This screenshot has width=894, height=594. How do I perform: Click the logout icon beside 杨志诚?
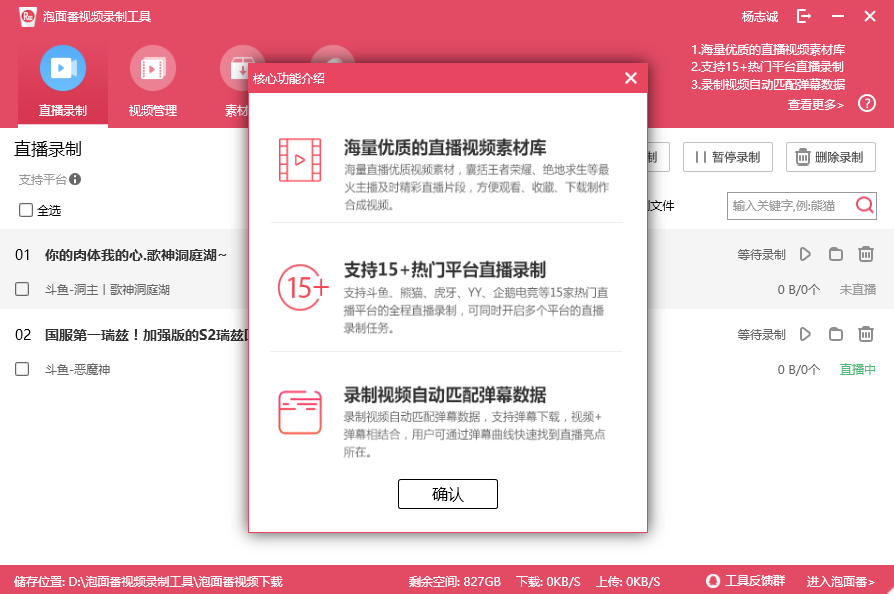coord(803,16)
